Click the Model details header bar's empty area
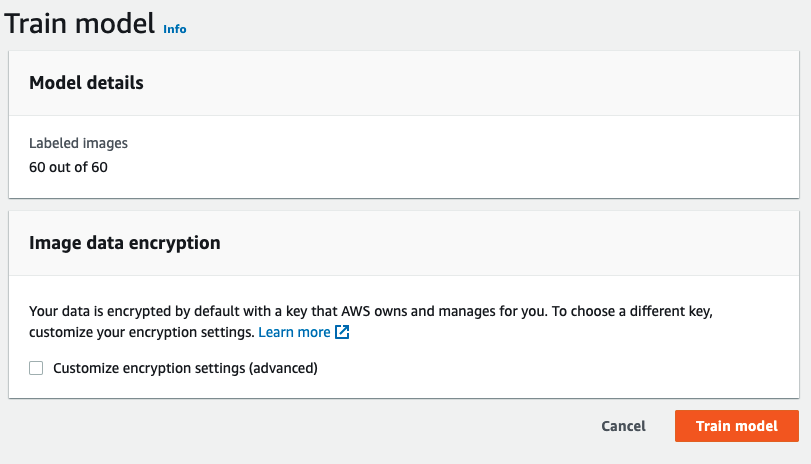Image resolution: width=811 pixels, height=464 pixels. 500,83
